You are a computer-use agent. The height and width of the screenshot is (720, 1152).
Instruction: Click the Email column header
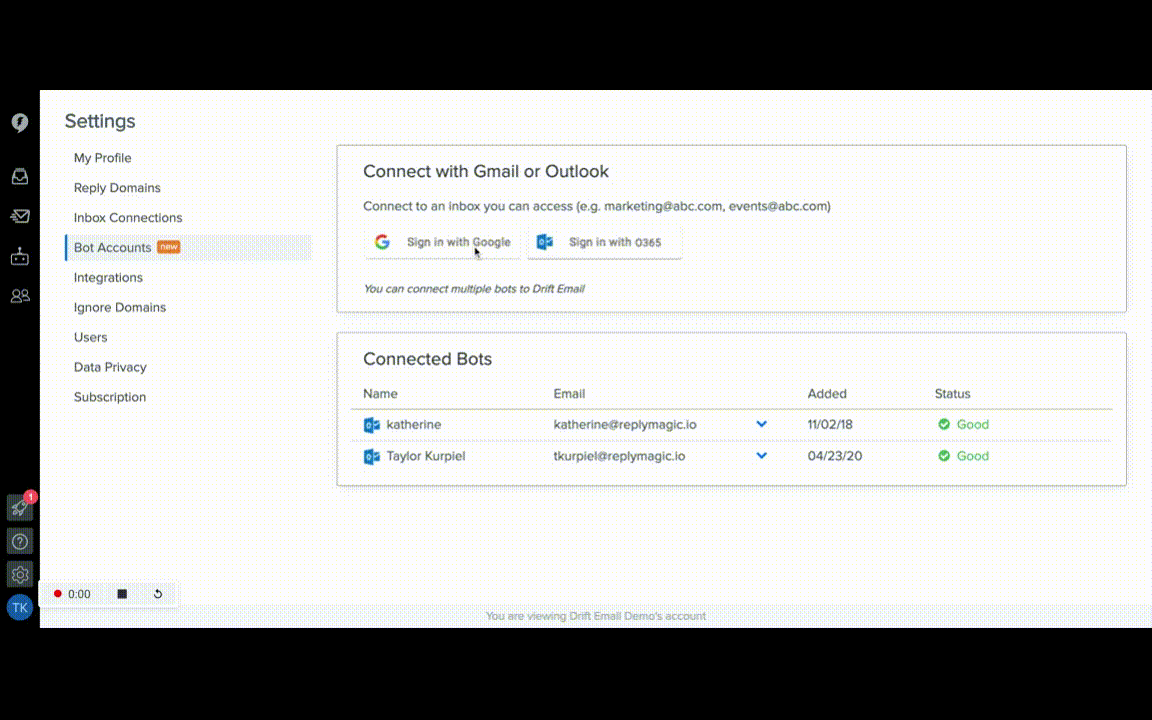pyautogui.click(x=569, y=394)
